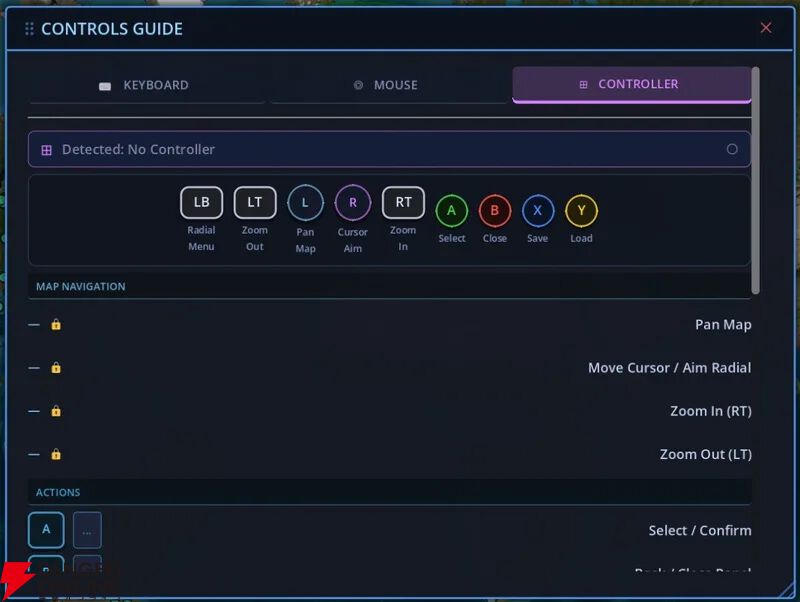This screenshot has height=602, width=800.
Task: Click lock on Move Cursor / Aim Radial row
Action: click(x=56, y=368)
